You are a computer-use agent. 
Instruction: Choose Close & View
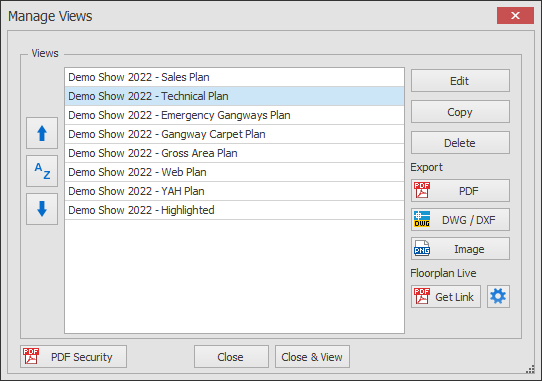point(312,356)
